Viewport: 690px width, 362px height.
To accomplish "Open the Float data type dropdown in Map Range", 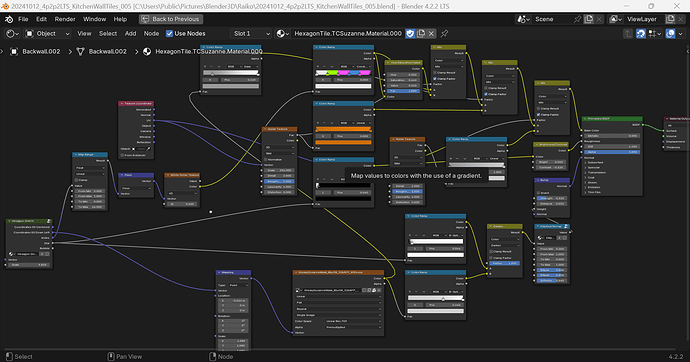I will coord(90,168).
